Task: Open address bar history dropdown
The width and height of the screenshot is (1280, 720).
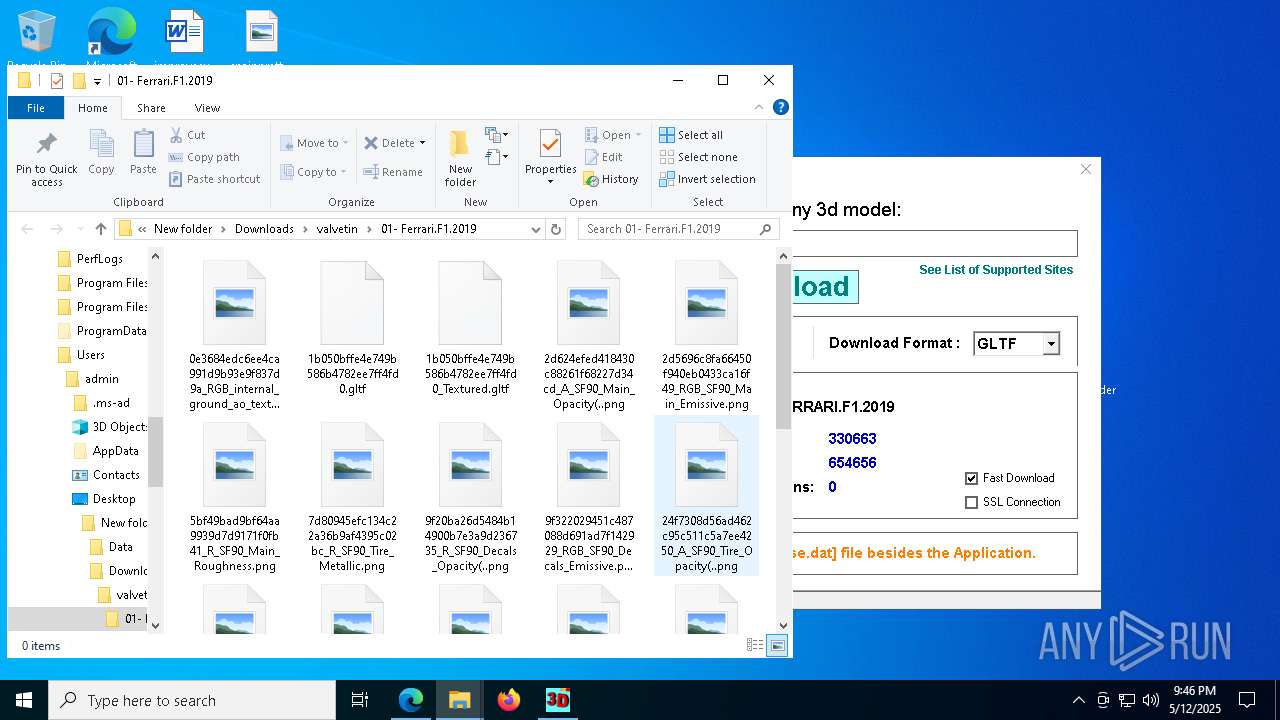Action: pyautogui.click(x=536, y=229)
